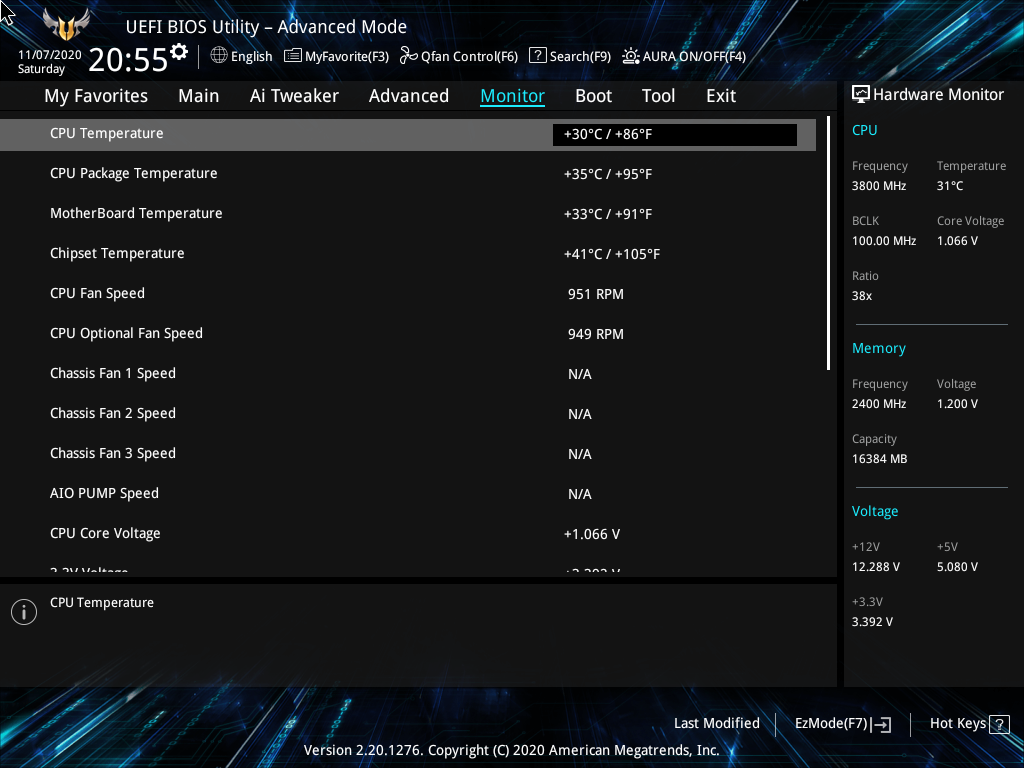1024x768 pixels.
Task: Select the CPU Temperature row
Action: pos(408,135)
